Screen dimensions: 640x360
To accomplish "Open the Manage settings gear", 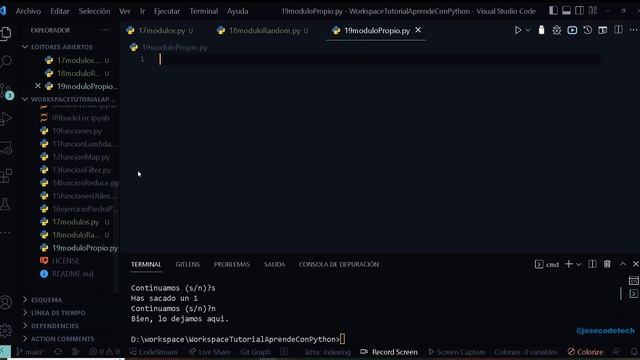I will [6, 330].
